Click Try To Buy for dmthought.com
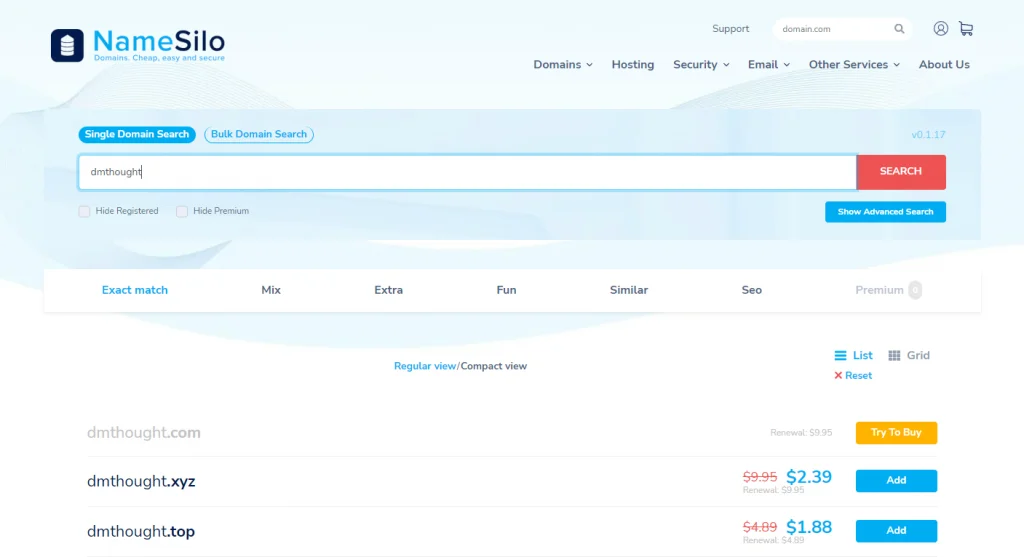1024x557 pixels. (896, 432)
